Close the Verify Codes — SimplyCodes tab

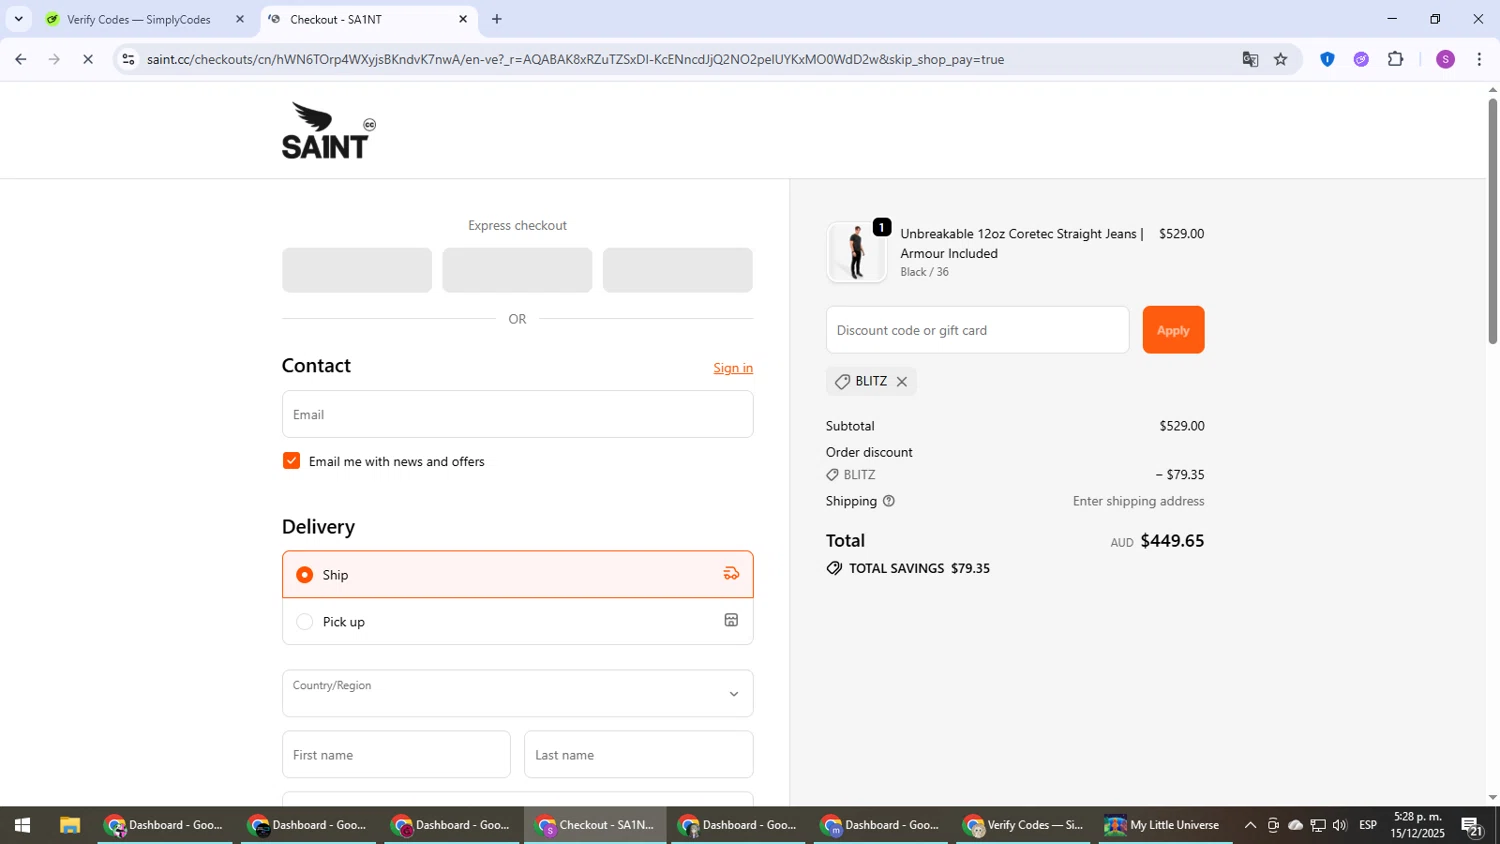240,19
